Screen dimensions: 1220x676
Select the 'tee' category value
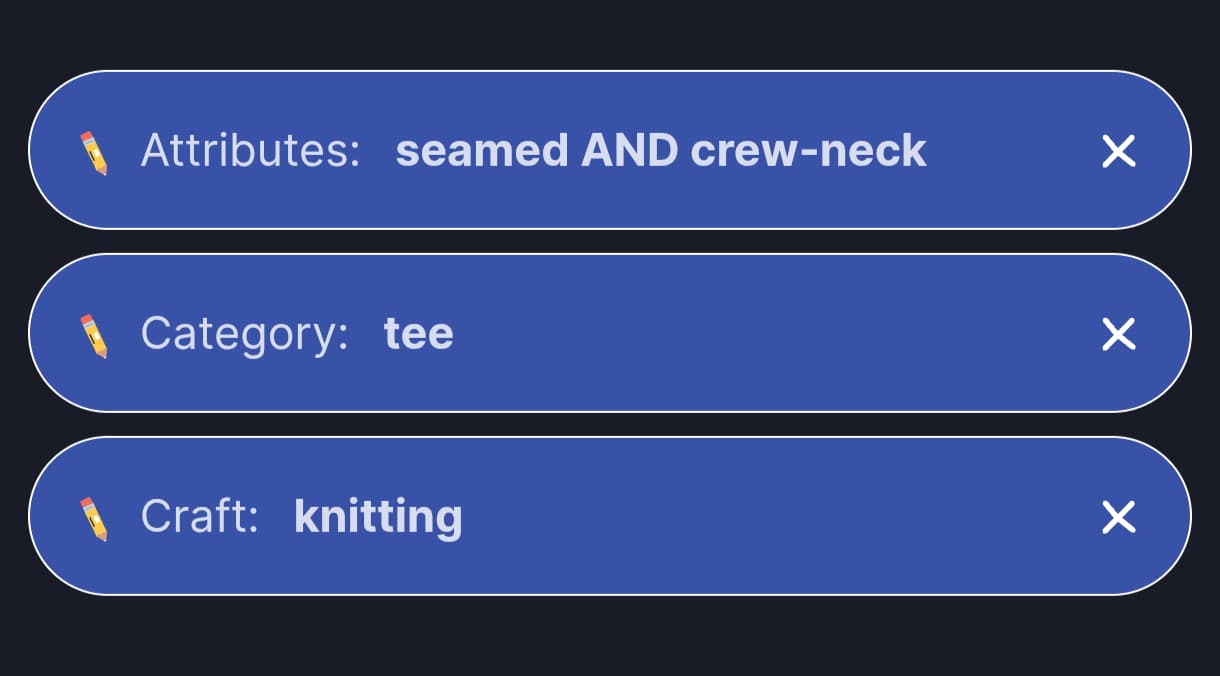[x=418, y=334]
